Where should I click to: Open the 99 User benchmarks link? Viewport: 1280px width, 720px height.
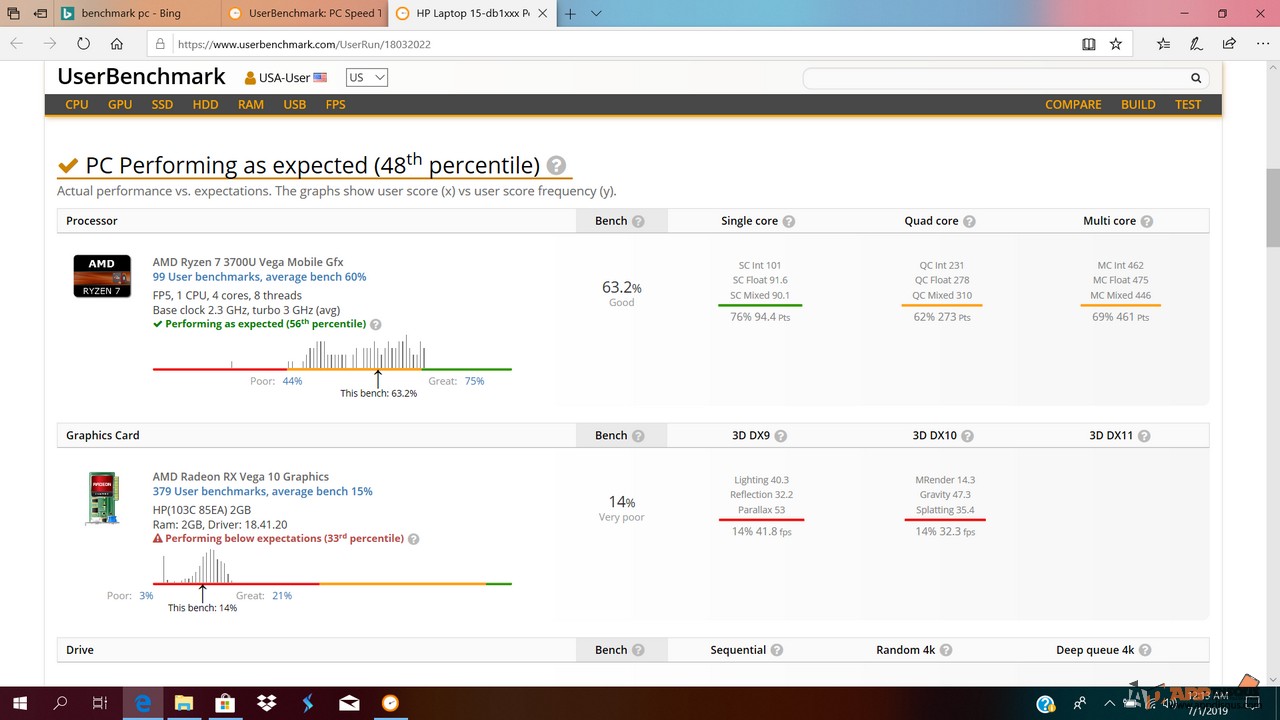pyautogui.click(x=259, y=277)
